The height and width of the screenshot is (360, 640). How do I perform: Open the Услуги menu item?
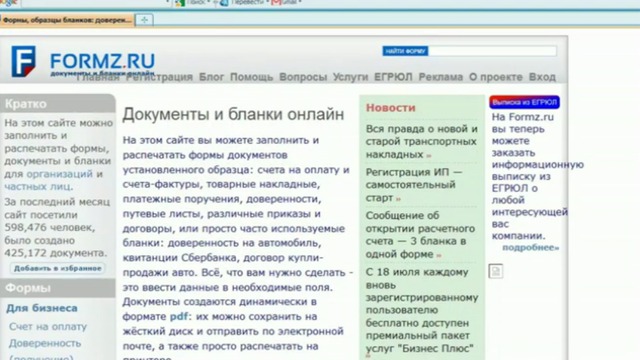point(350,77)
